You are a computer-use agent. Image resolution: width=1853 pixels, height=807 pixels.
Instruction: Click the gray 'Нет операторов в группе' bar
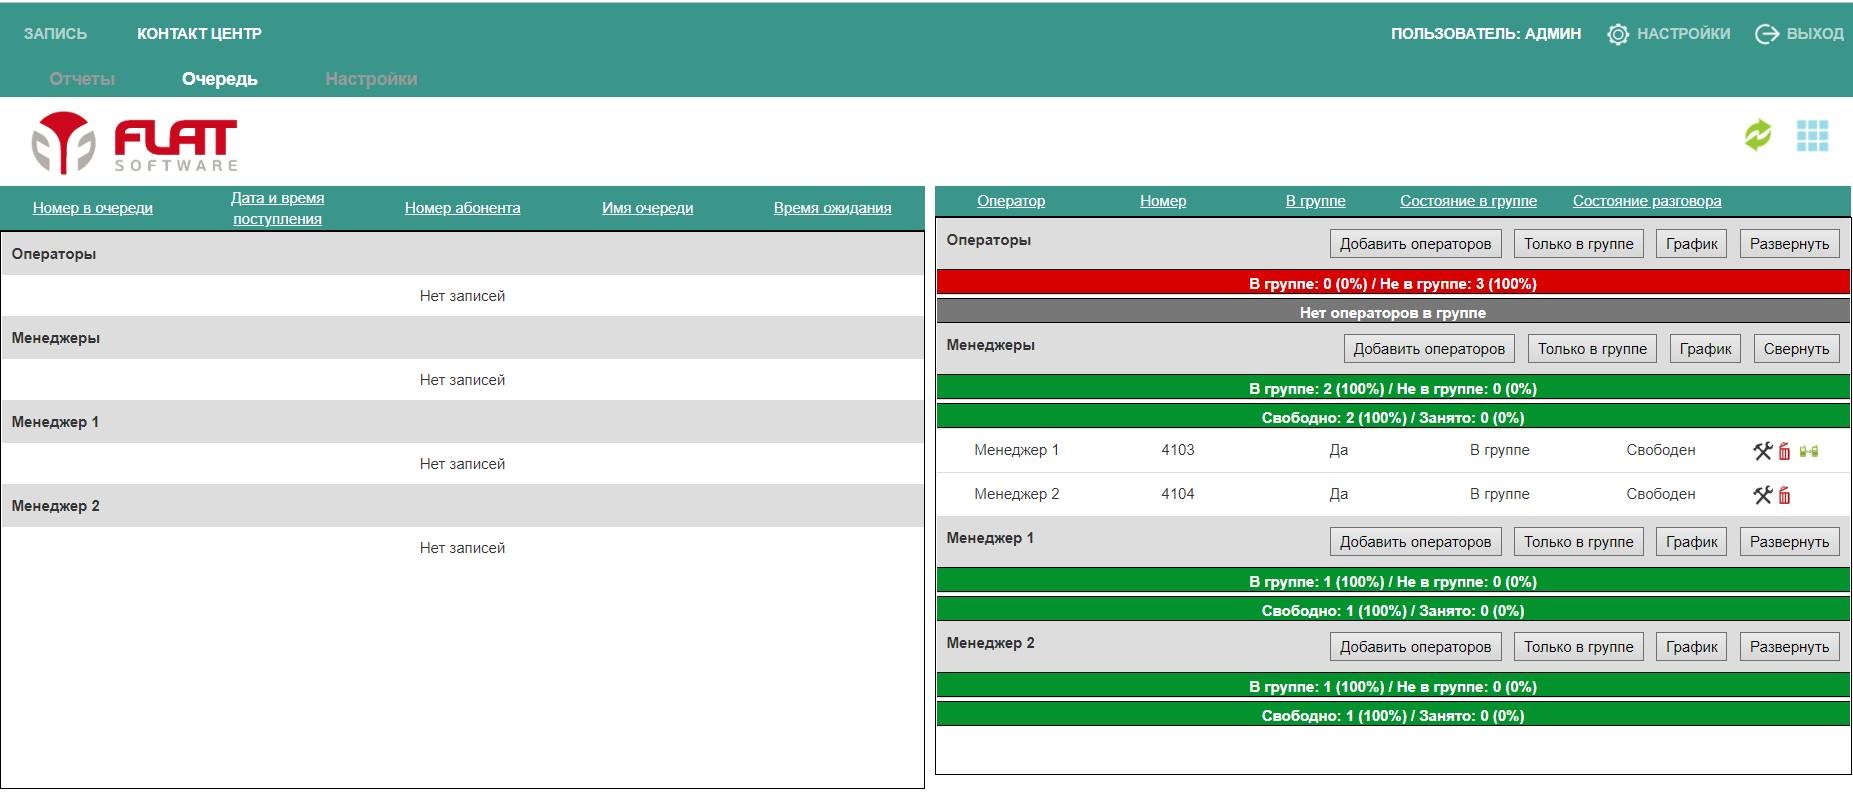(1393, 312)
